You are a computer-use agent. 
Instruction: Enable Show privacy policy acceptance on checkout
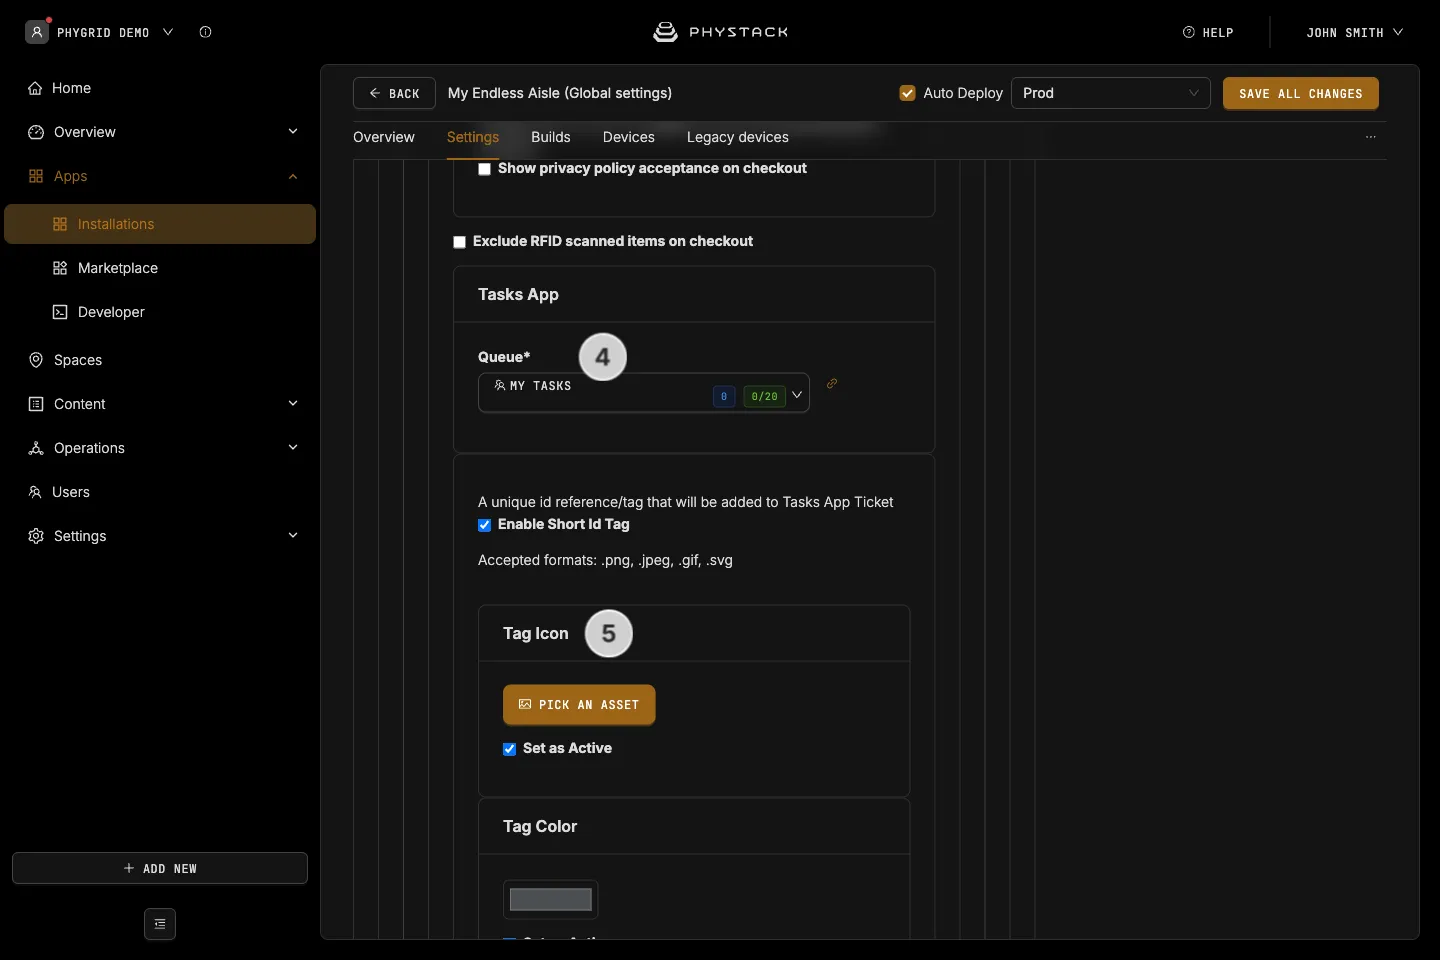(x=484, y=169)
